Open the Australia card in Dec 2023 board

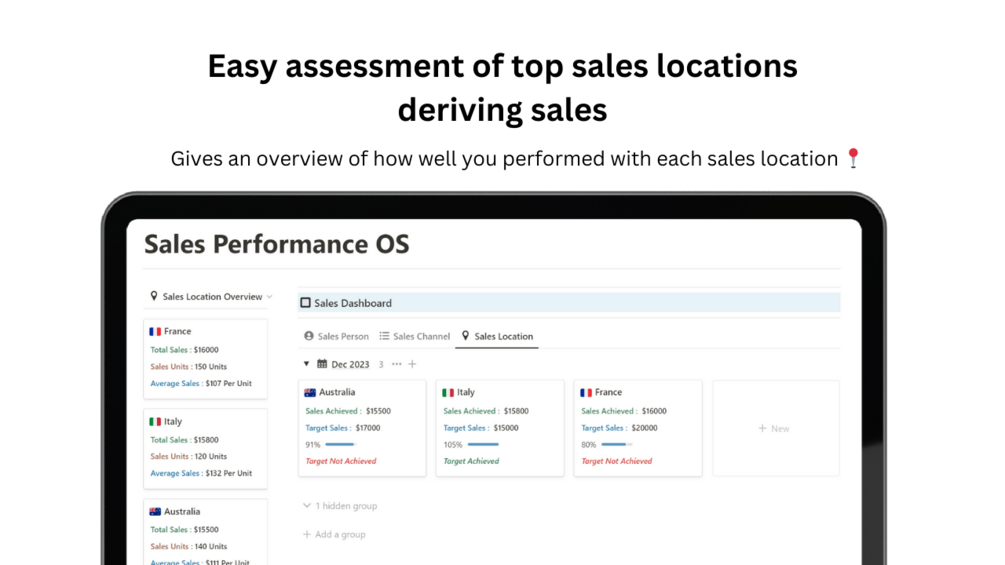click(x=362, y=428)
